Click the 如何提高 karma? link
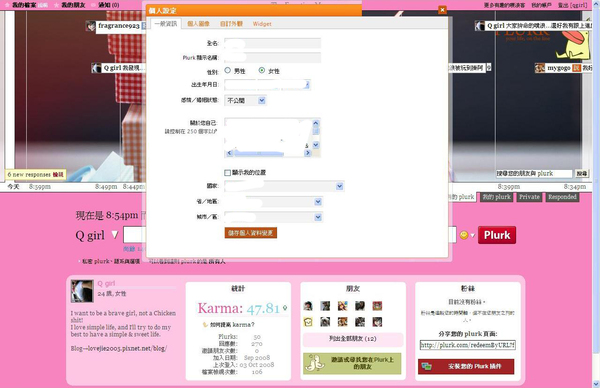This screenshot has width=600, height=388. click(232, 324)
